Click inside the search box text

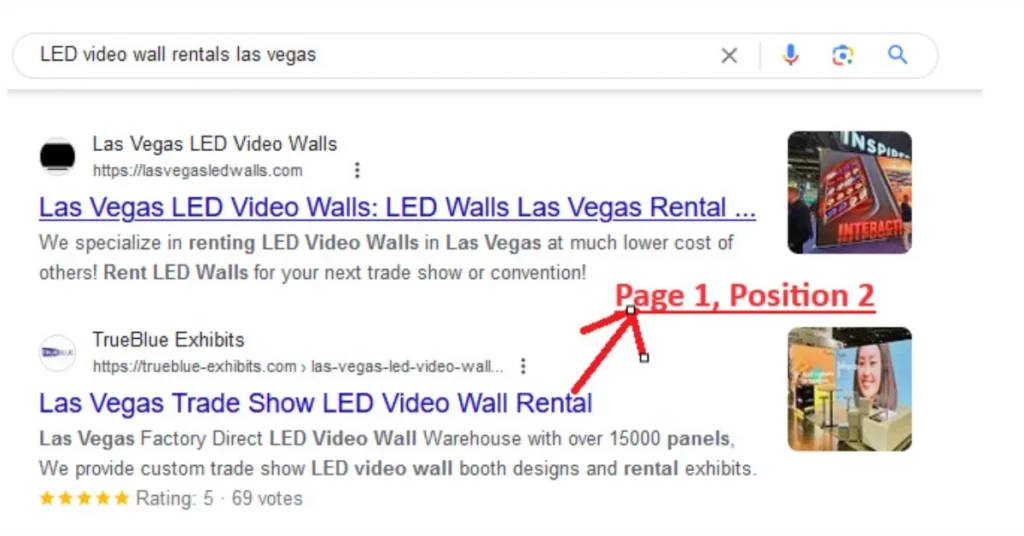tap(178, 54)
